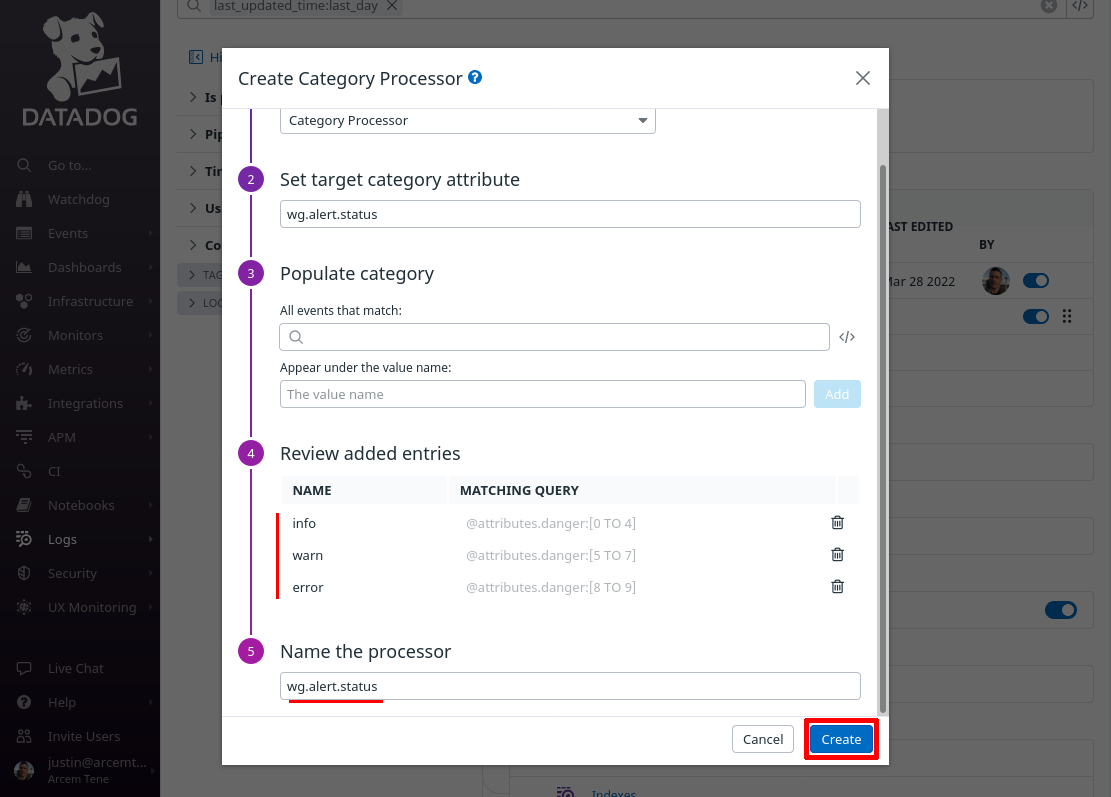Image resolution: width=1111 pixels, height=797 pixels.
Task: Open the Category Processor type dropdown
Action: (x=468, y=120)
